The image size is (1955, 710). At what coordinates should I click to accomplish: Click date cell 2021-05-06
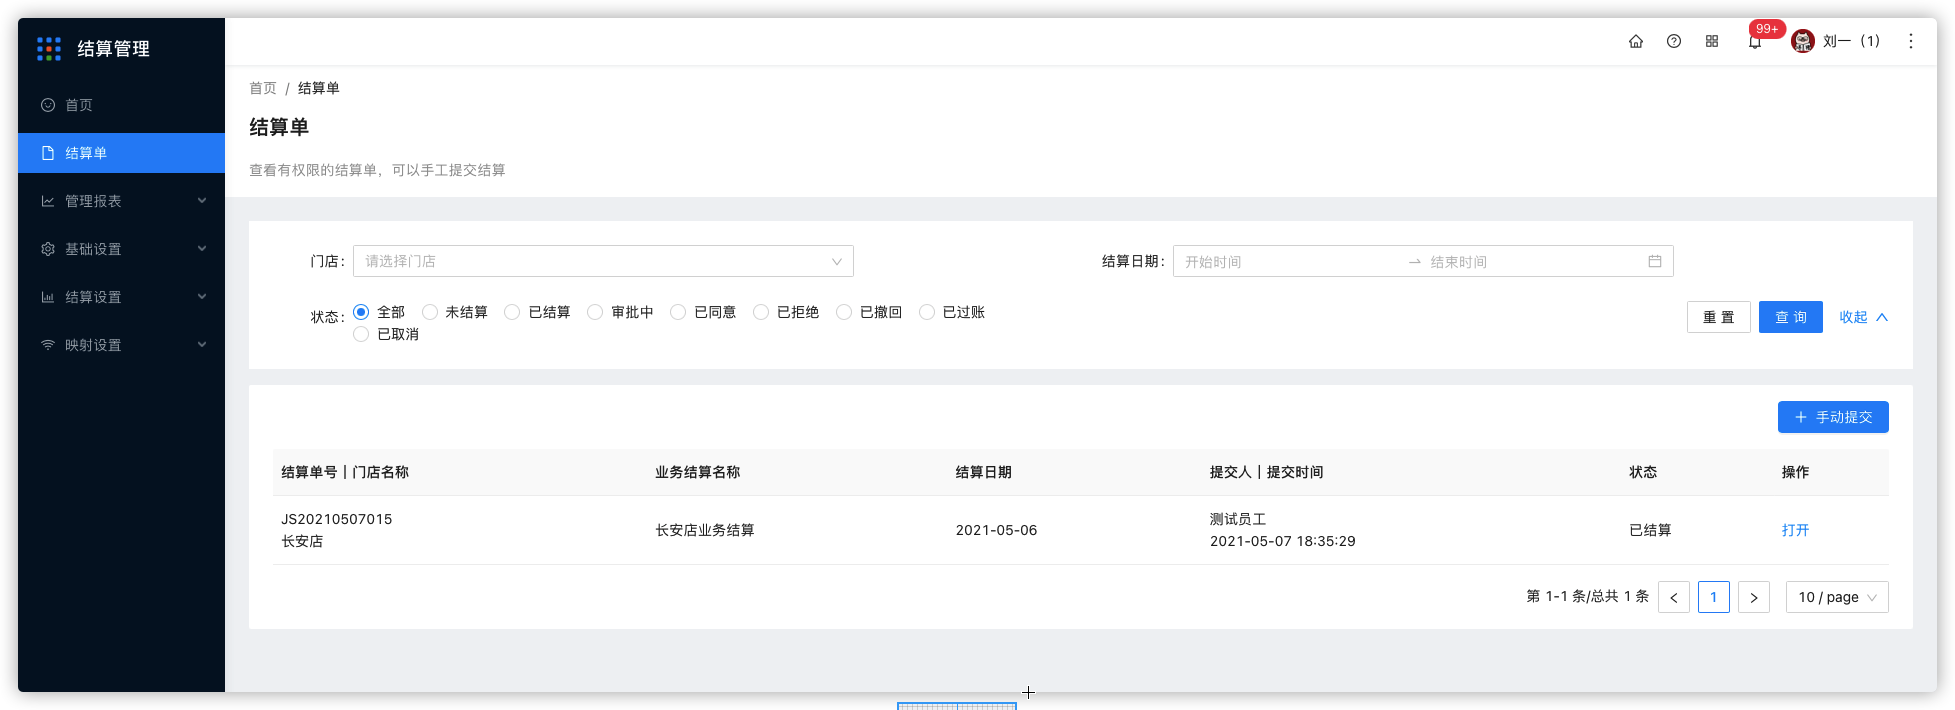pyautogui.click(x=996, y=530)
